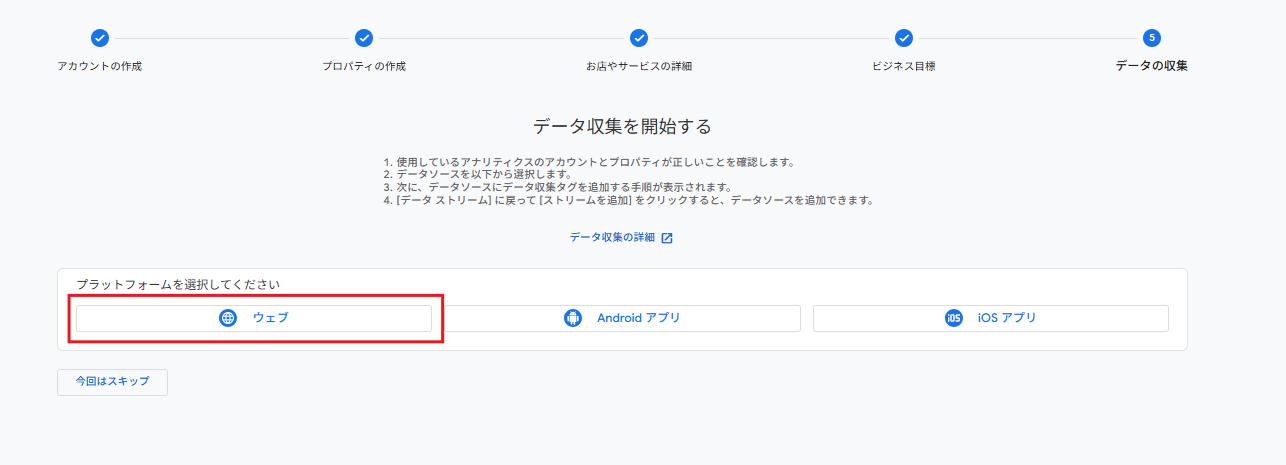Click instruction line 1 about アナリティクスのアカウント
The width and height of the screenshot is (1286, 465).
tap(589, 162)
